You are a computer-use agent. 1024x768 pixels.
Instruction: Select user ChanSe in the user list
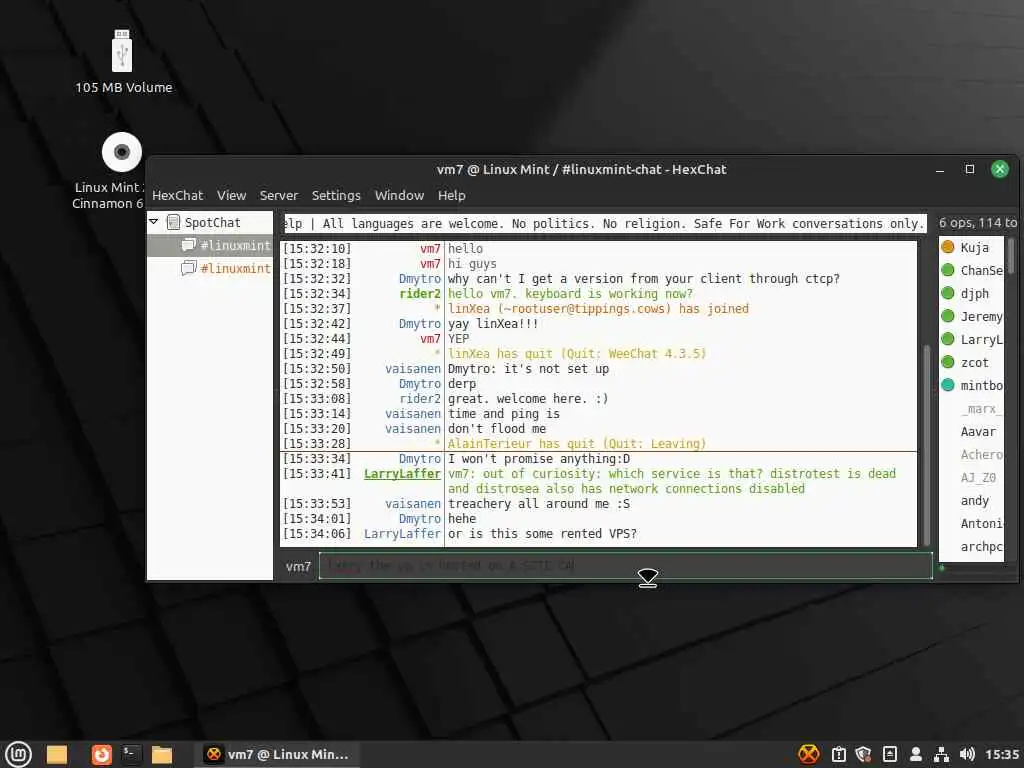(x=972, y=270)
